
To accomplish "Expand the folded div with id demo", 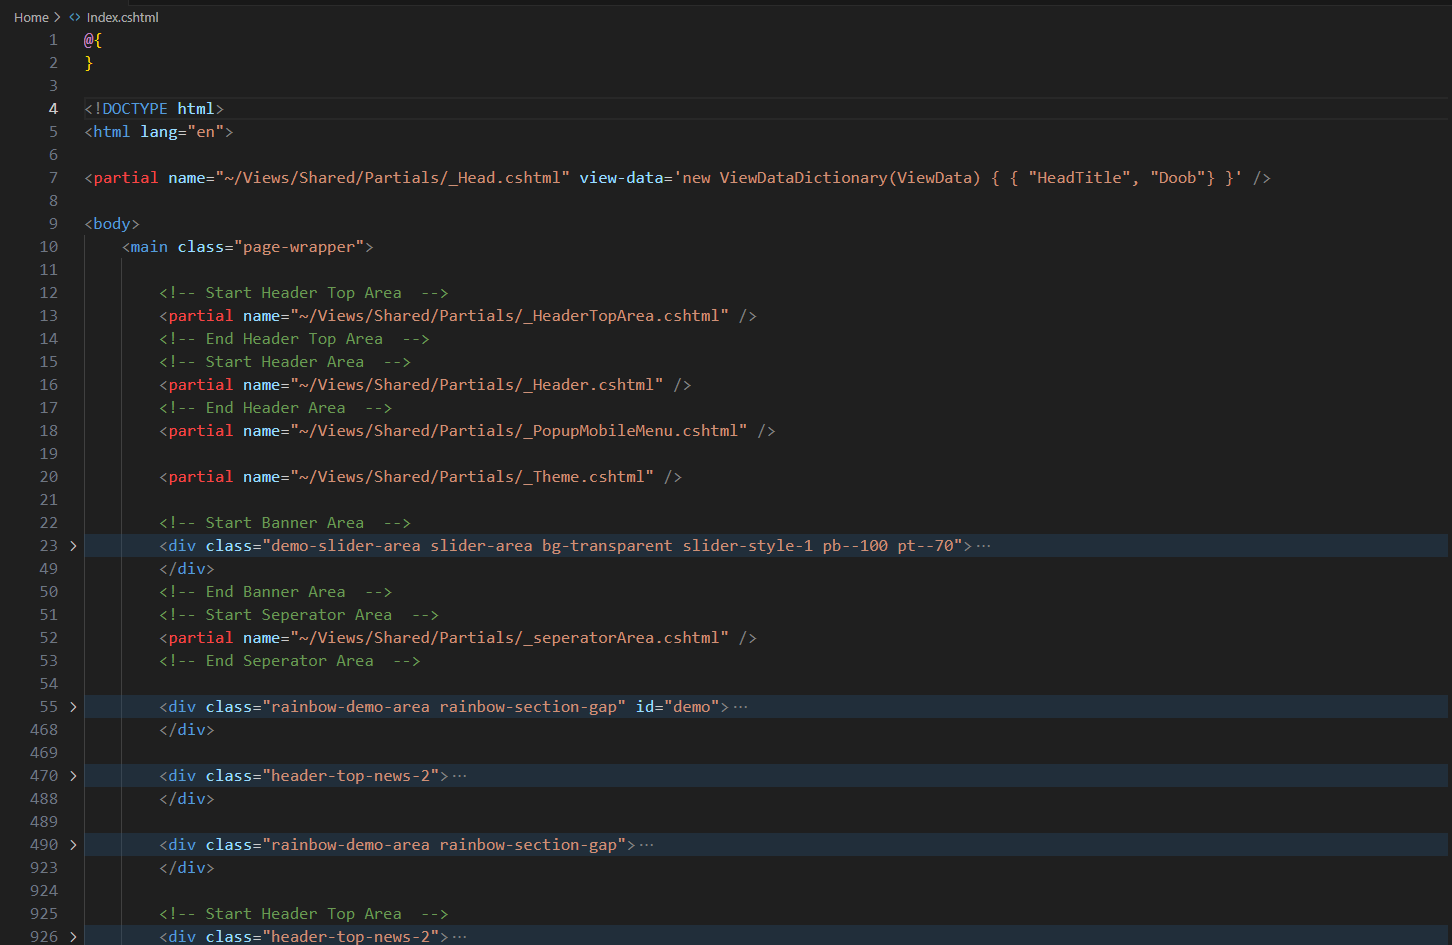I will (73, 707).
